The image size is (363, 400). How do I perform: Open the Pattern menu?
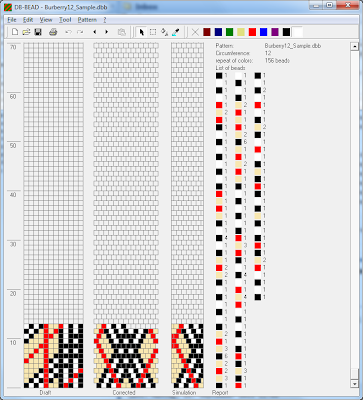click(87, 20)
